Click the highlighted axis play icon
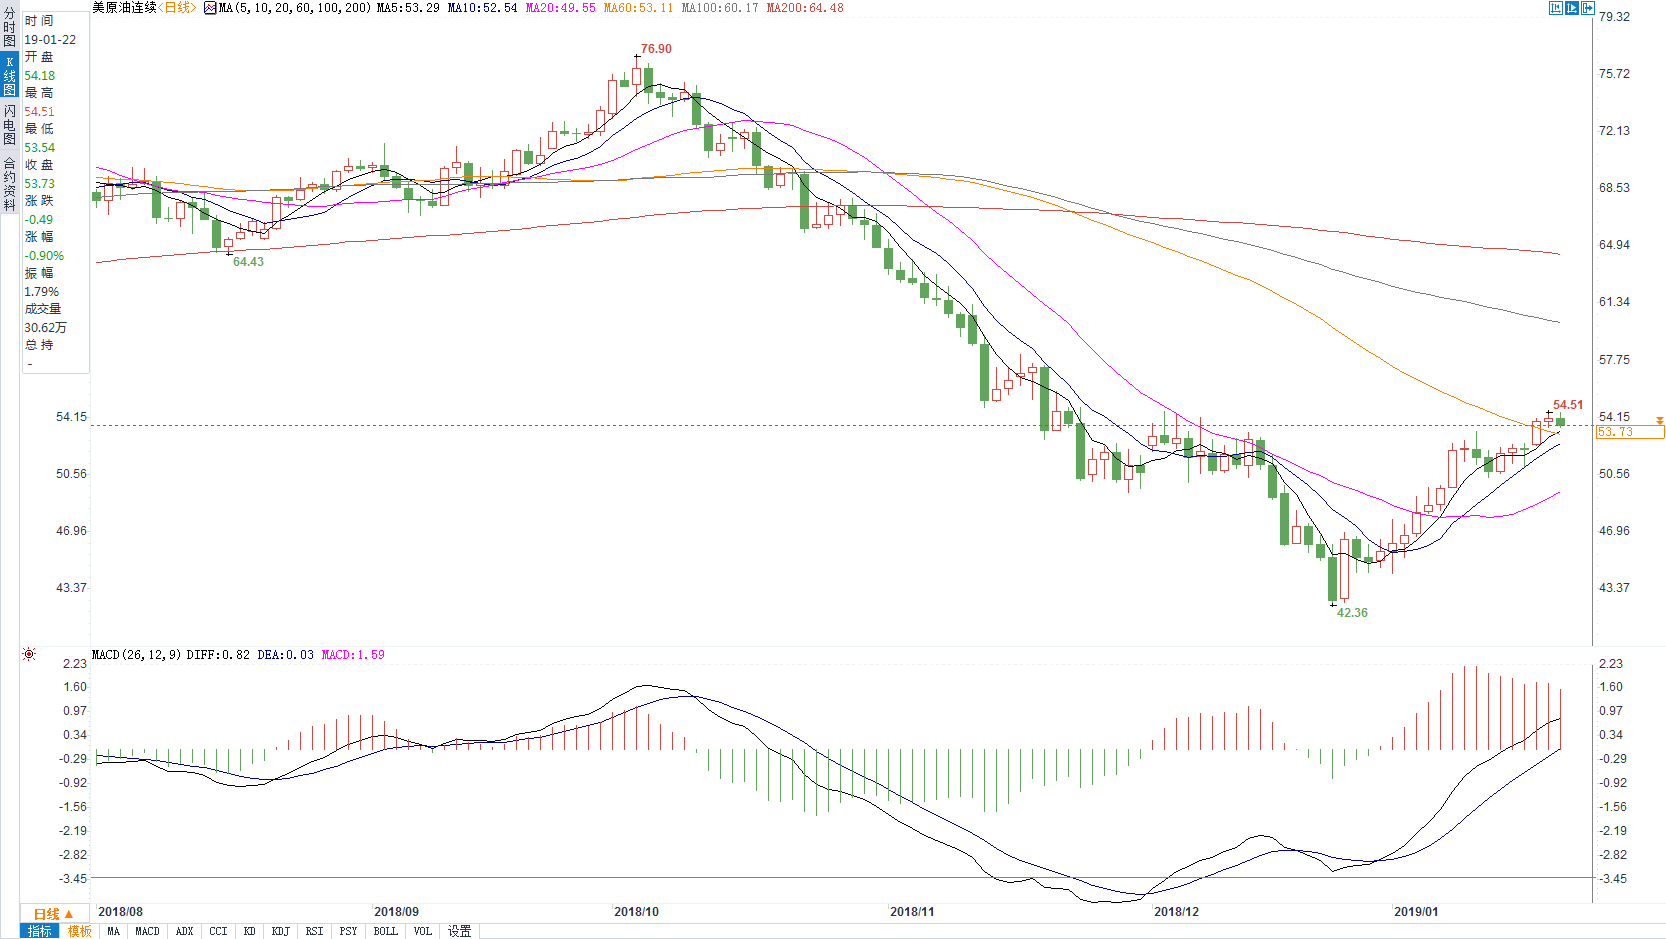This screenshot has width=1666, height=939. click(x=1571, y=8)
